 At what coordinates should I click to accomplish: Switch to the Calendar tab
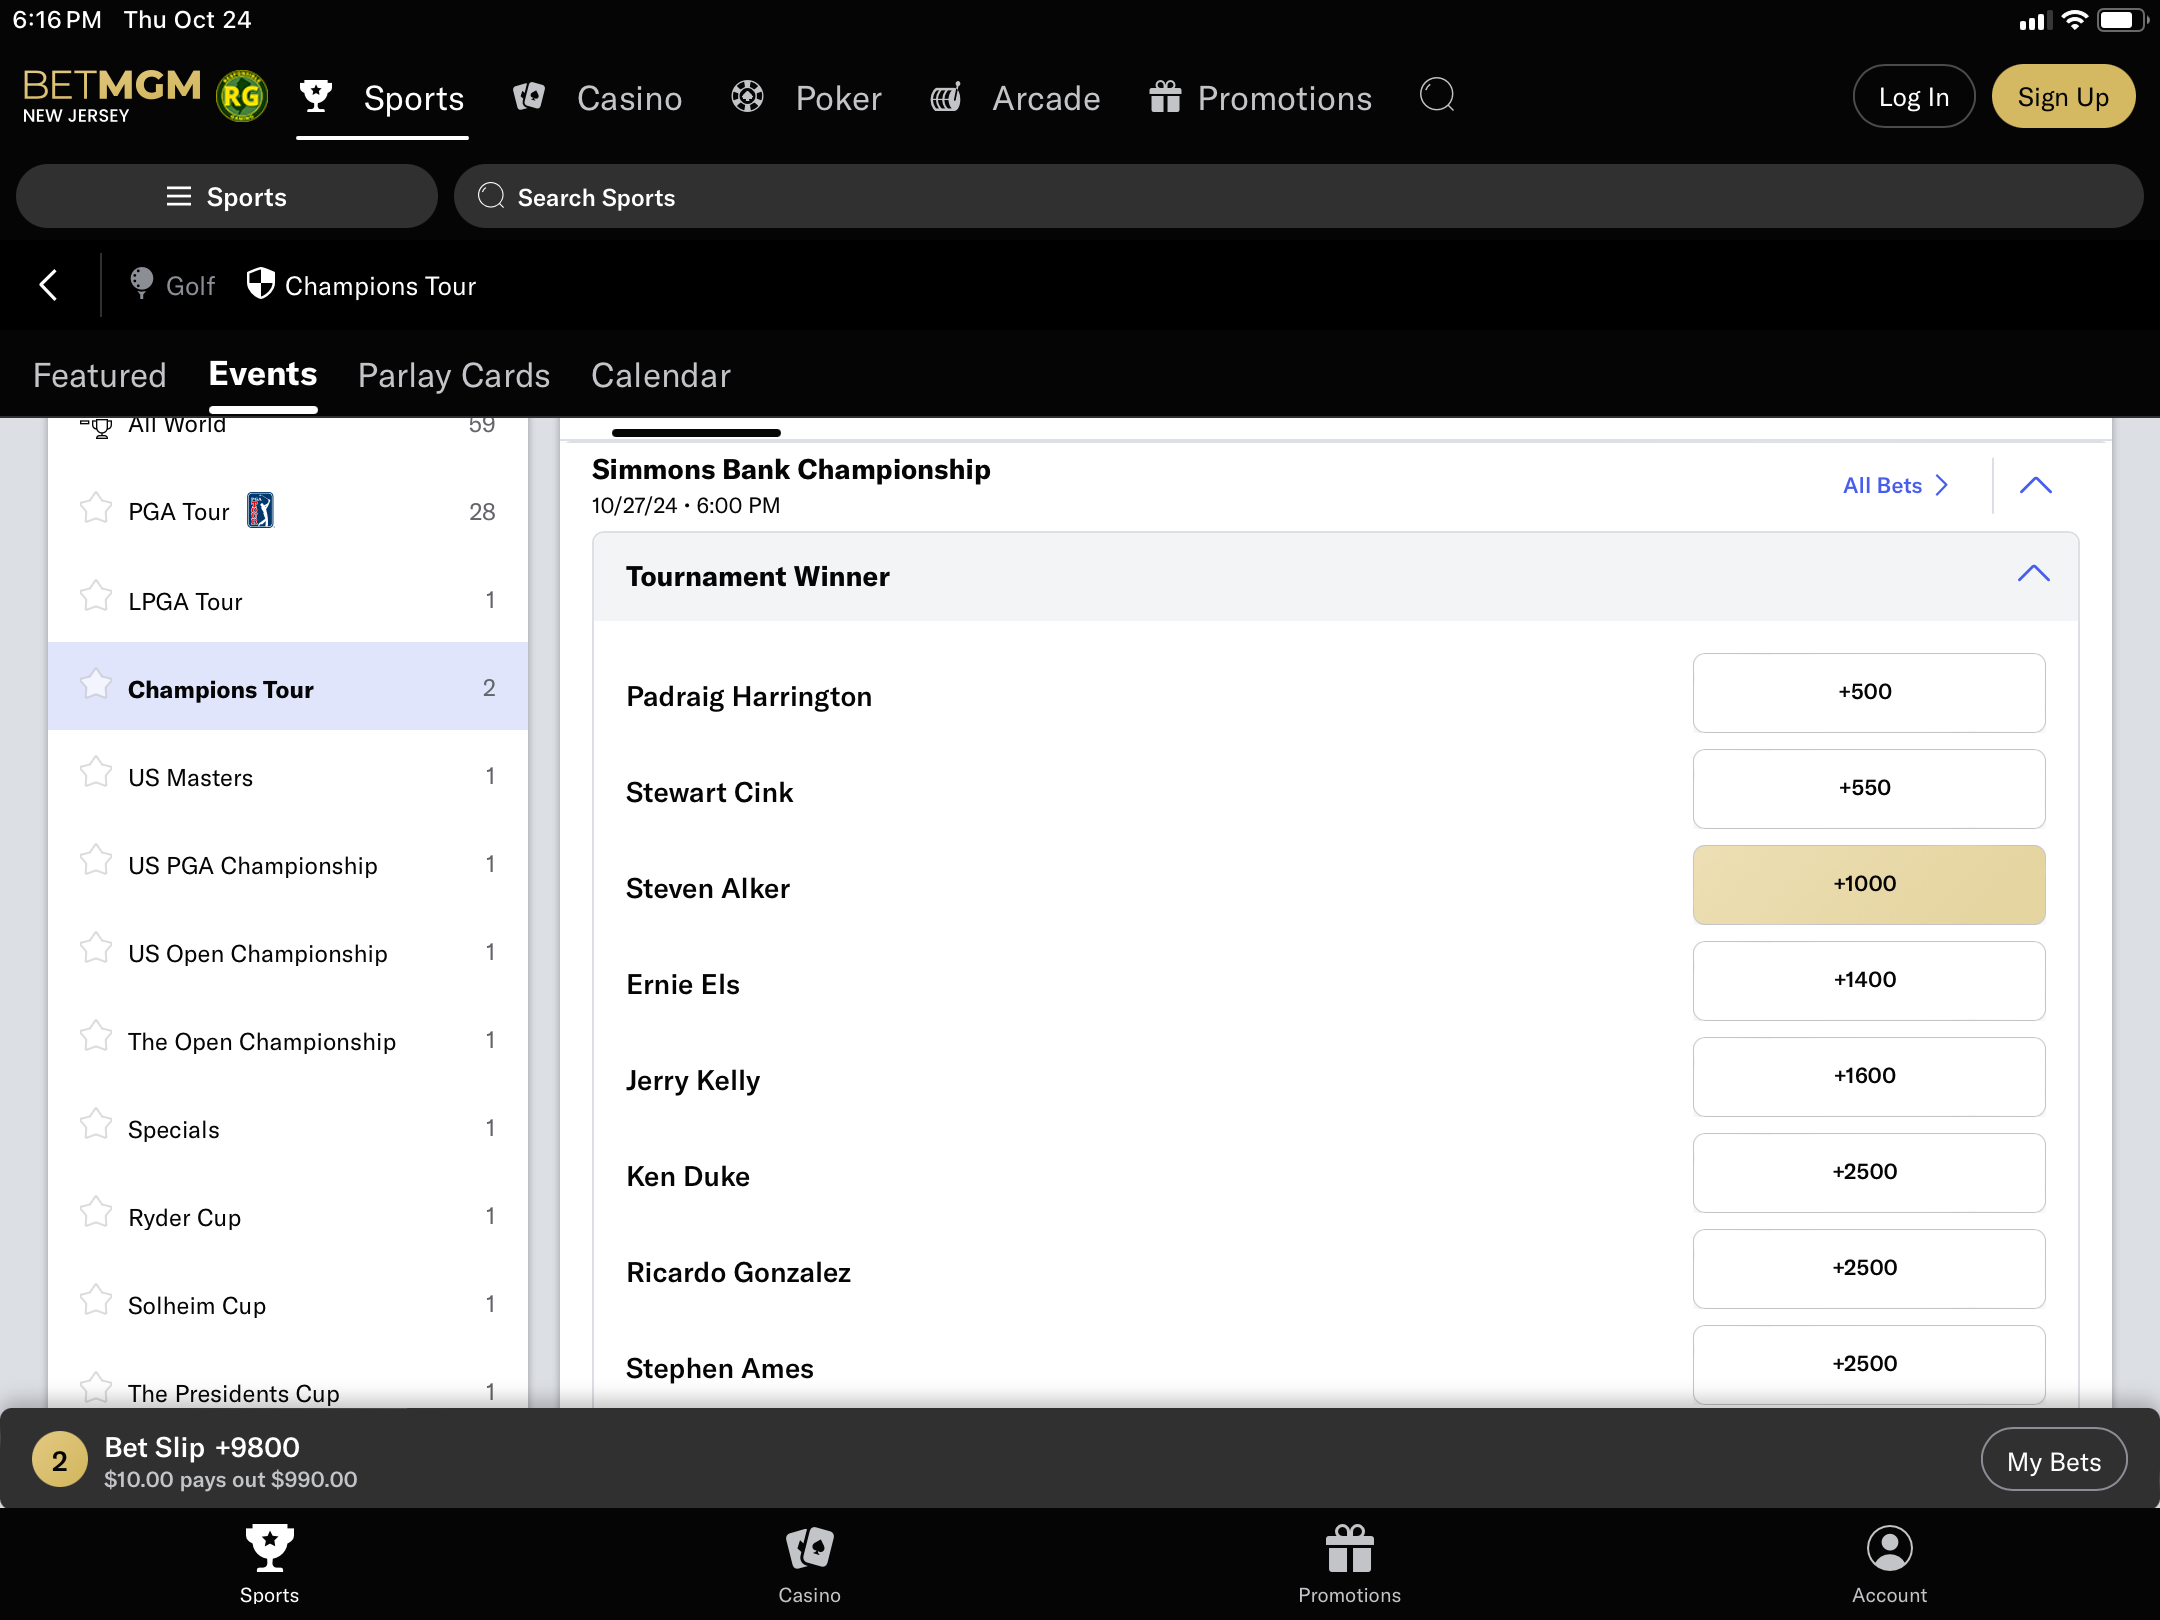pos(661,376)
